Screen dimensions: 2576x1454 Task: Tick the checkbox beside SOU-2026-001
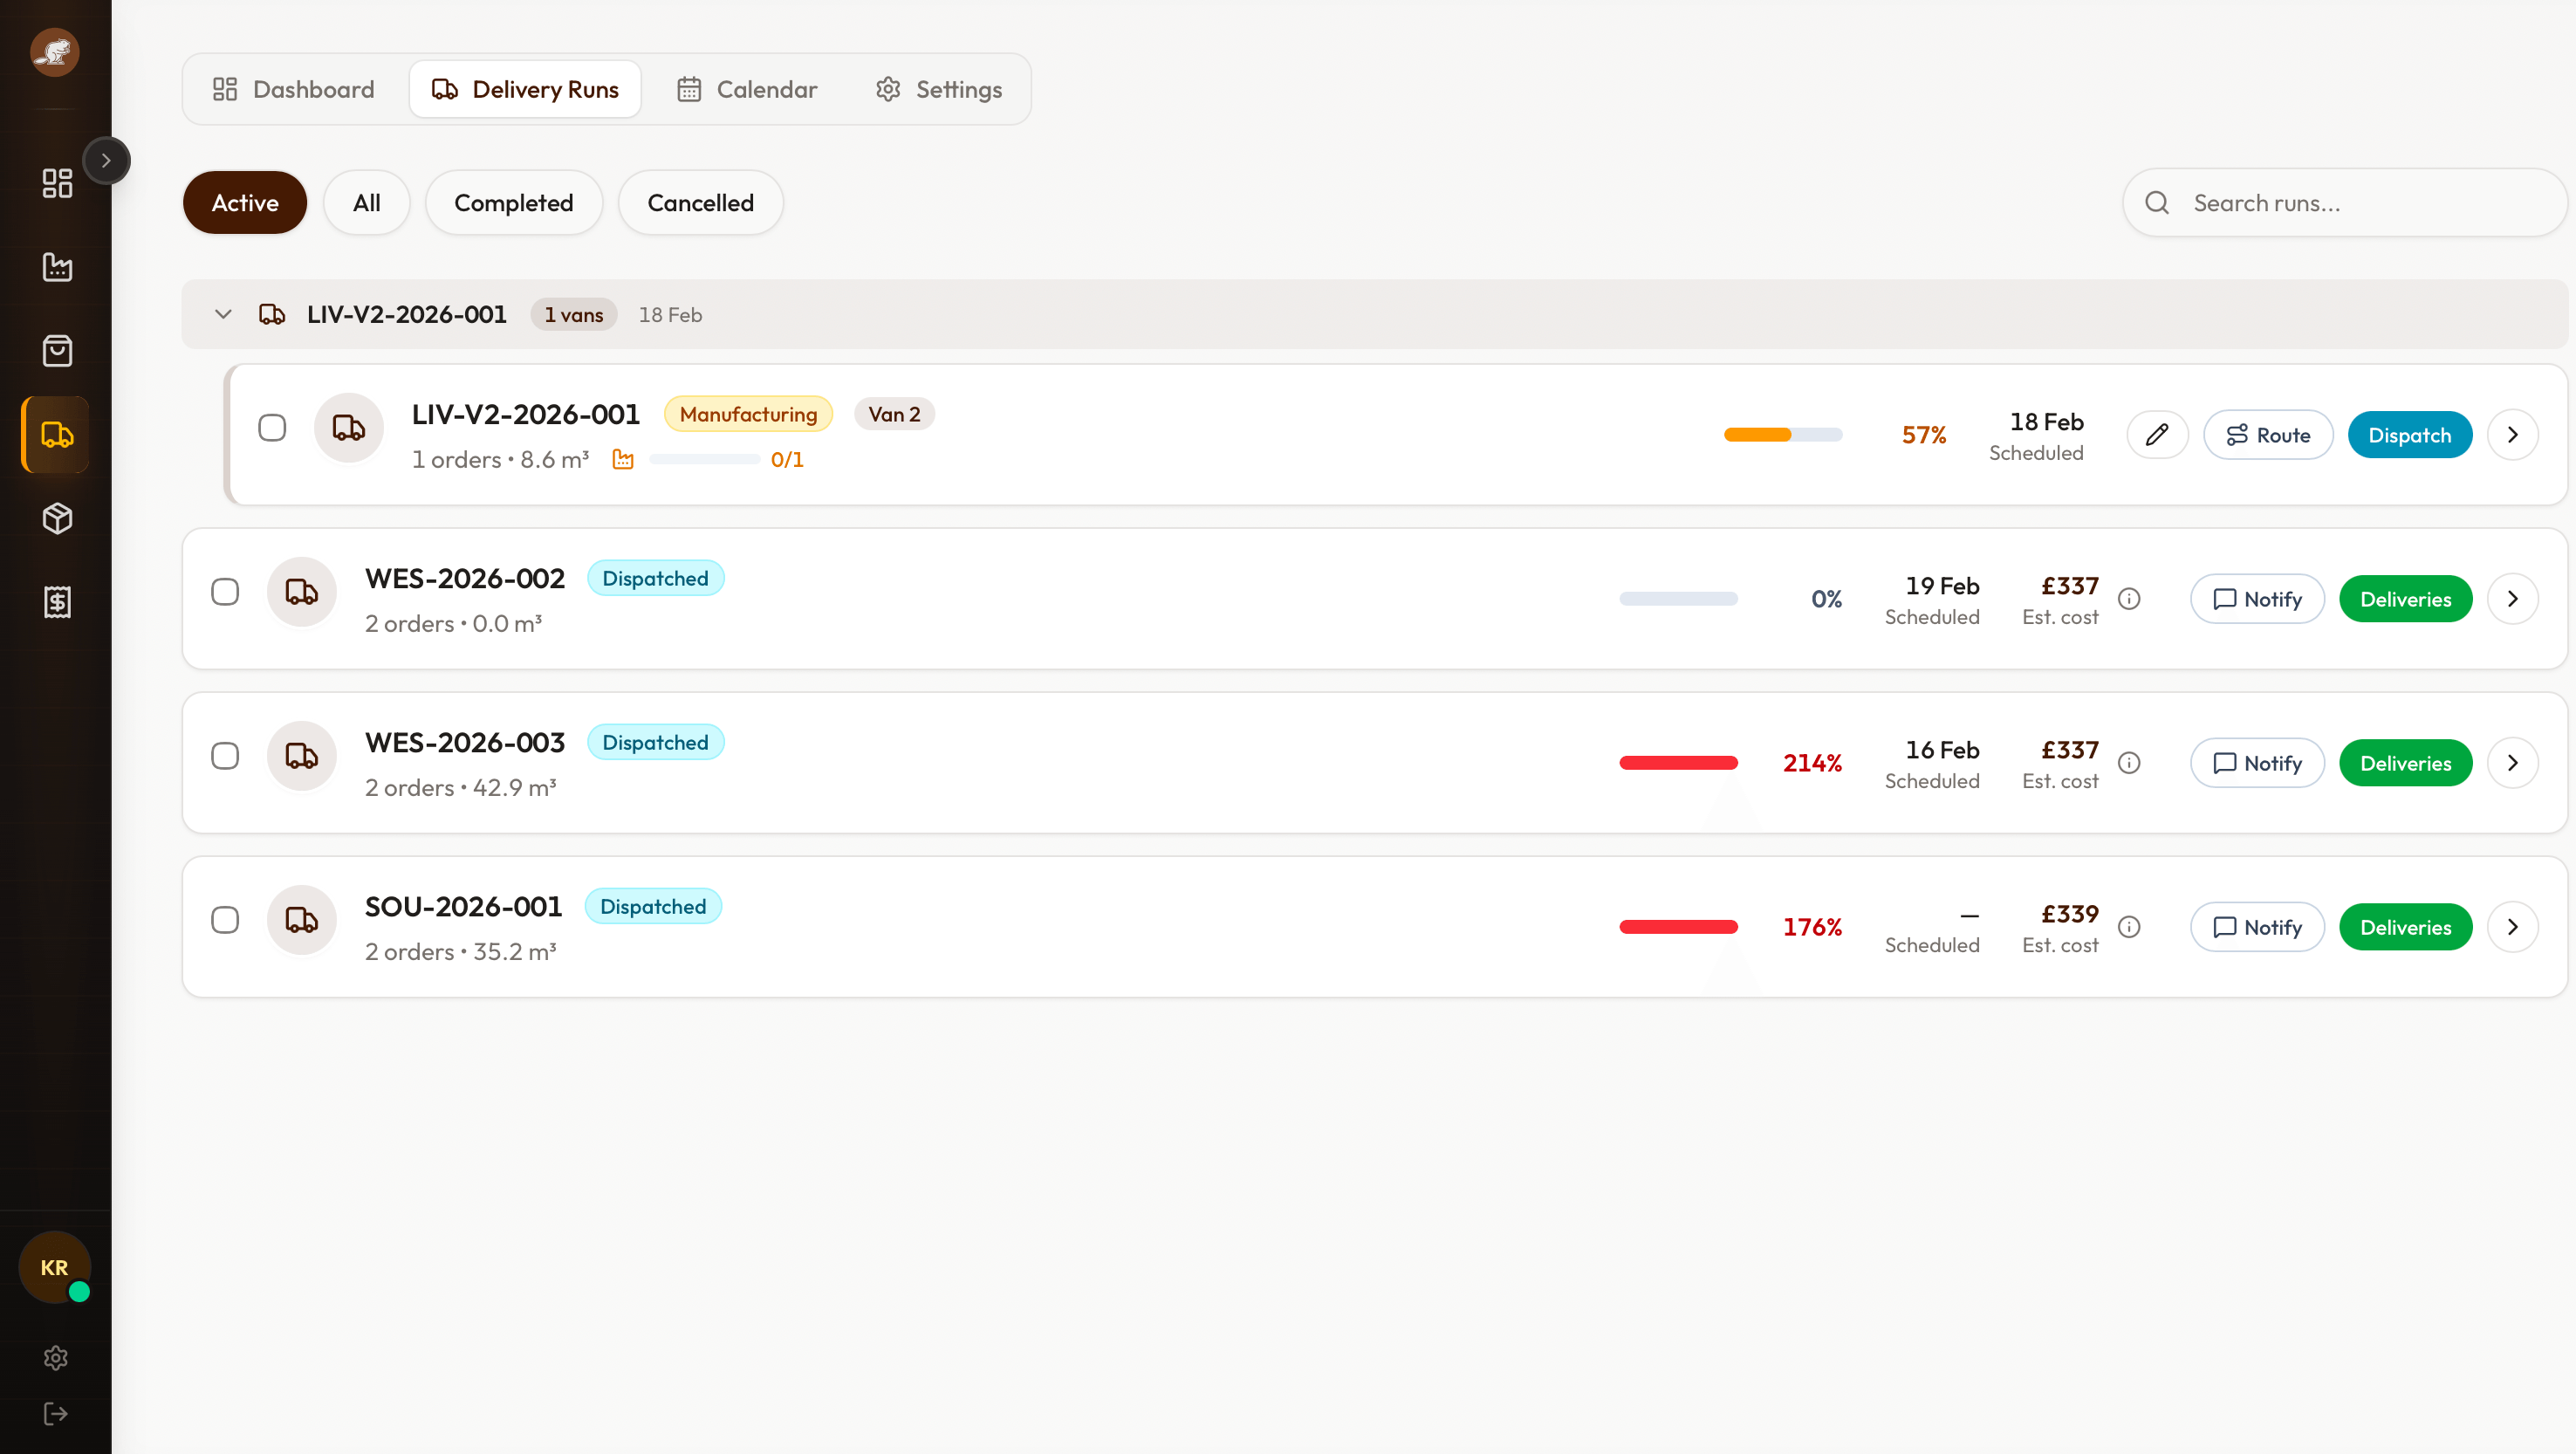[225, 920]
